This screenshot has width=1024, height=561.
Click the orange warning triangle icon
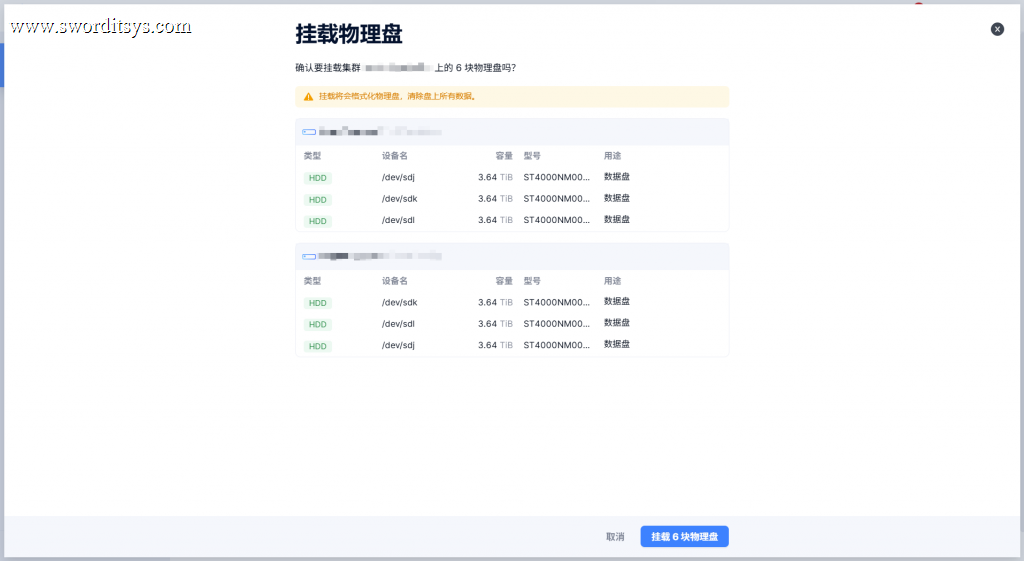[x=308, y=97]
